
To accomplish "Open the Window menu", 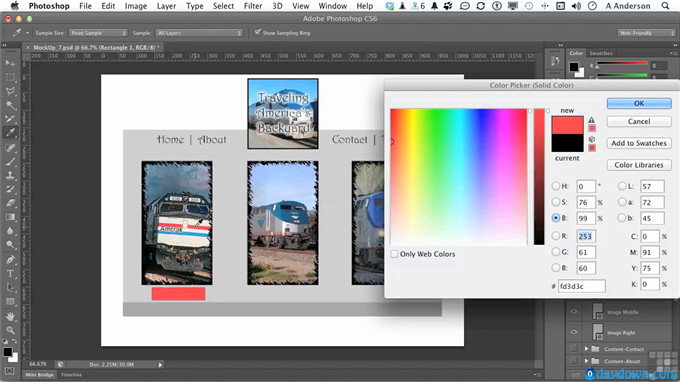I will tap(333, 6).
